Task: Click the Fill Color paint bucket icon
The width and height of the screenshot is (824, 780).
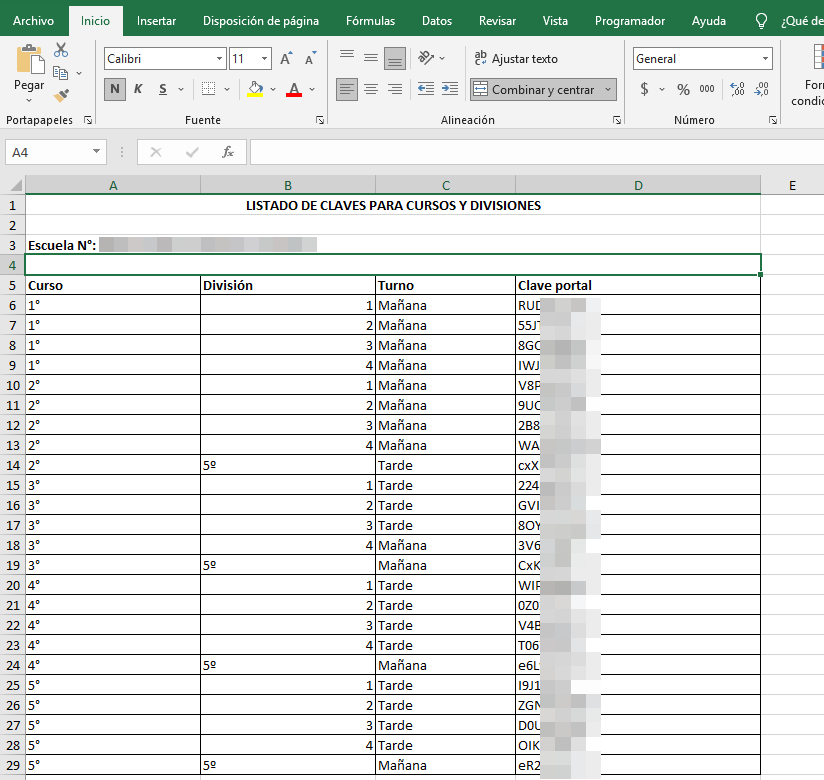Action: tap(255, 89)
